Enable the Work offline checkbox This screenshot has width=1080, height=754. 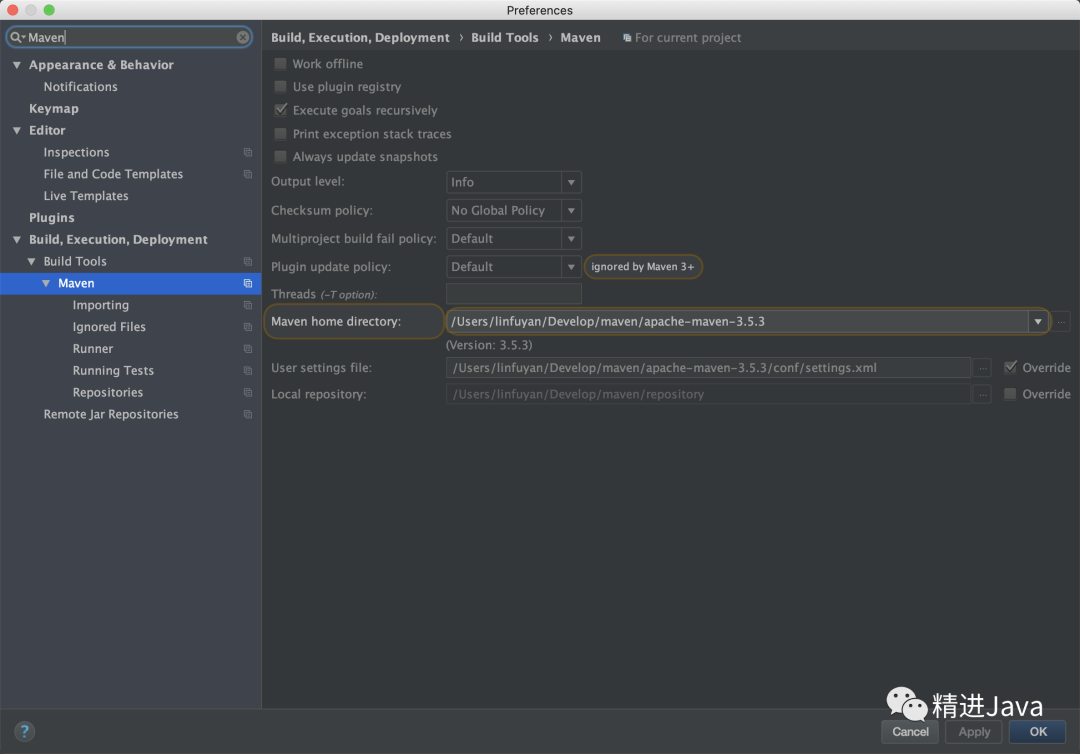point(281,64)
